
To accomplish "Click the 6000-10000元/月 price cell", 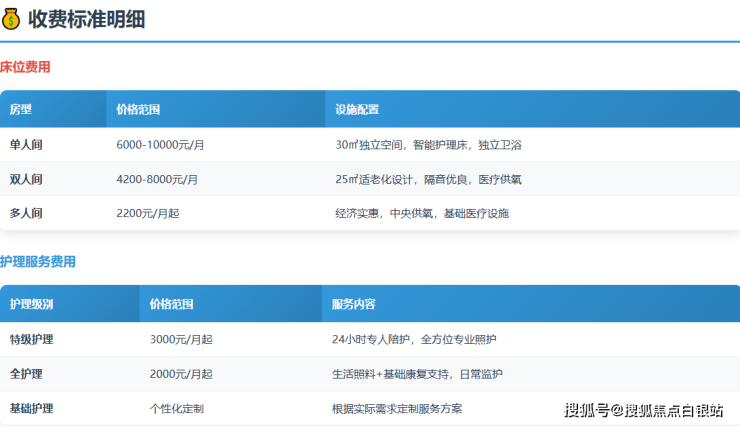I will point(160,144).
